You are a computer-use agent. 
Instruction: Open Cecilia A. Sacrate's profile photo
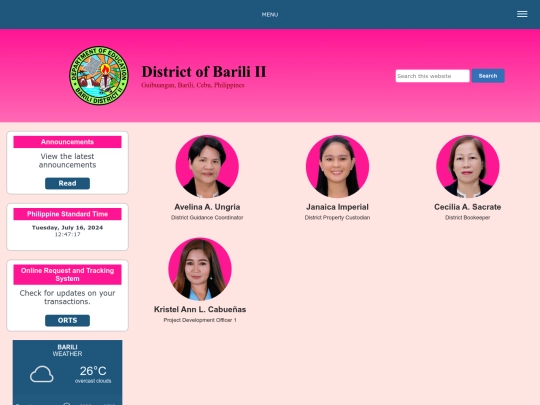(x=467, y=166)
